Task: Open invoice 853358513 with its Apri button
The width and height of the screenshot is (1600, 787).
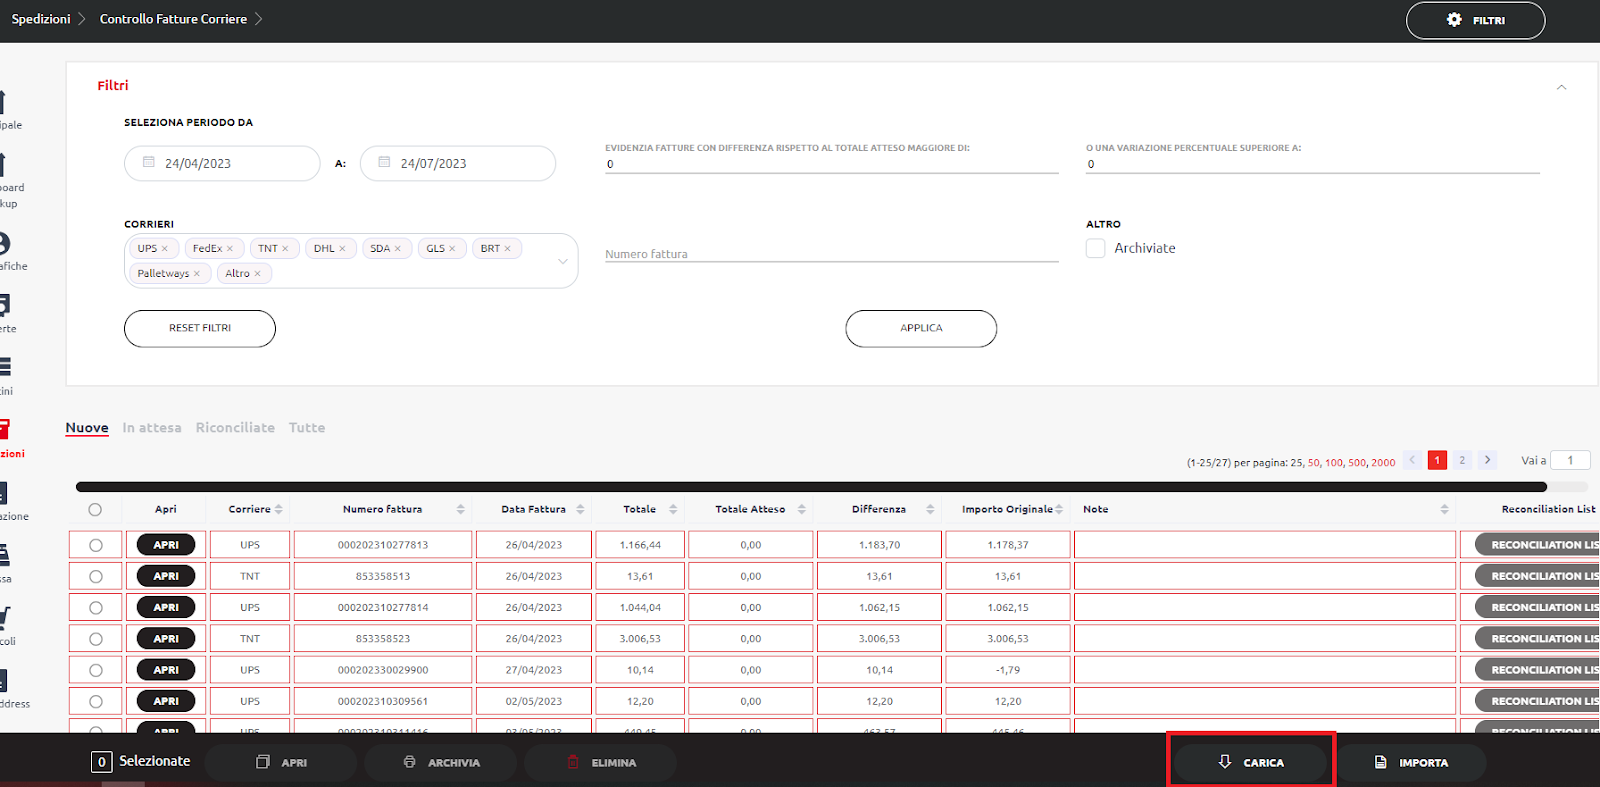Action: [166, 576]
